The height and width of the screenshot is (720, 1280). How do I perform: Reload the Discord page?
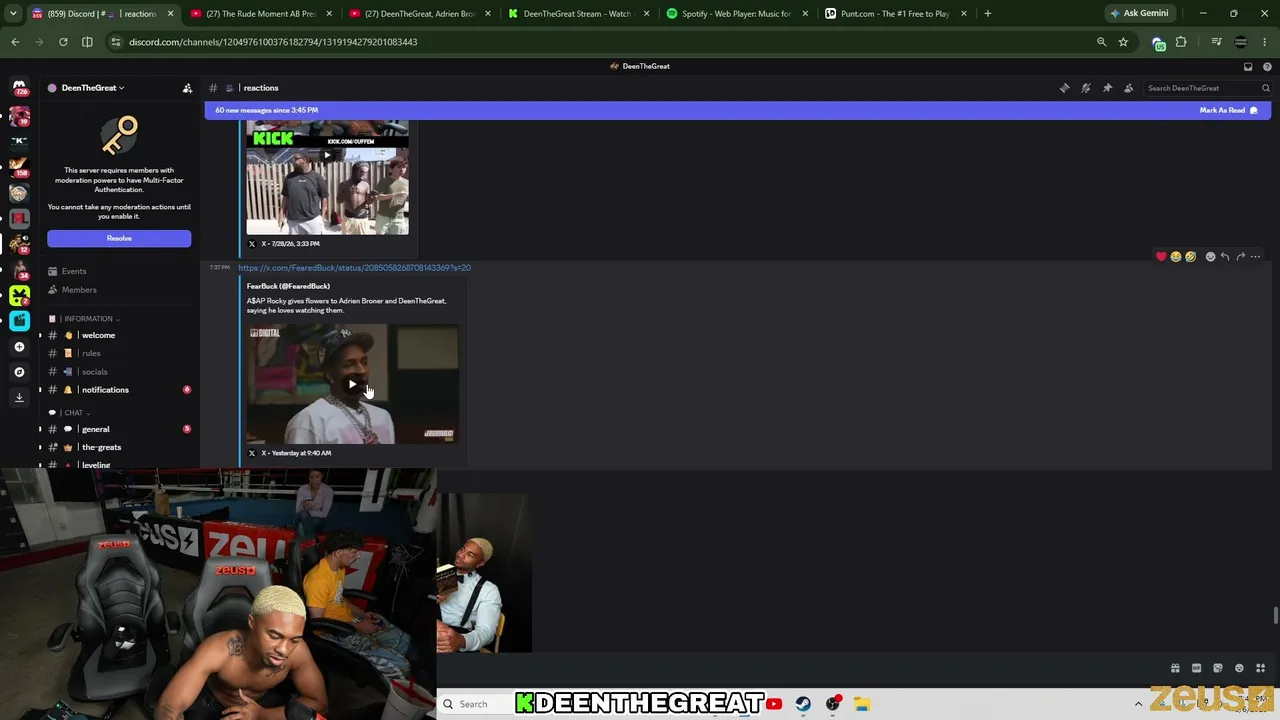point(63,42)
